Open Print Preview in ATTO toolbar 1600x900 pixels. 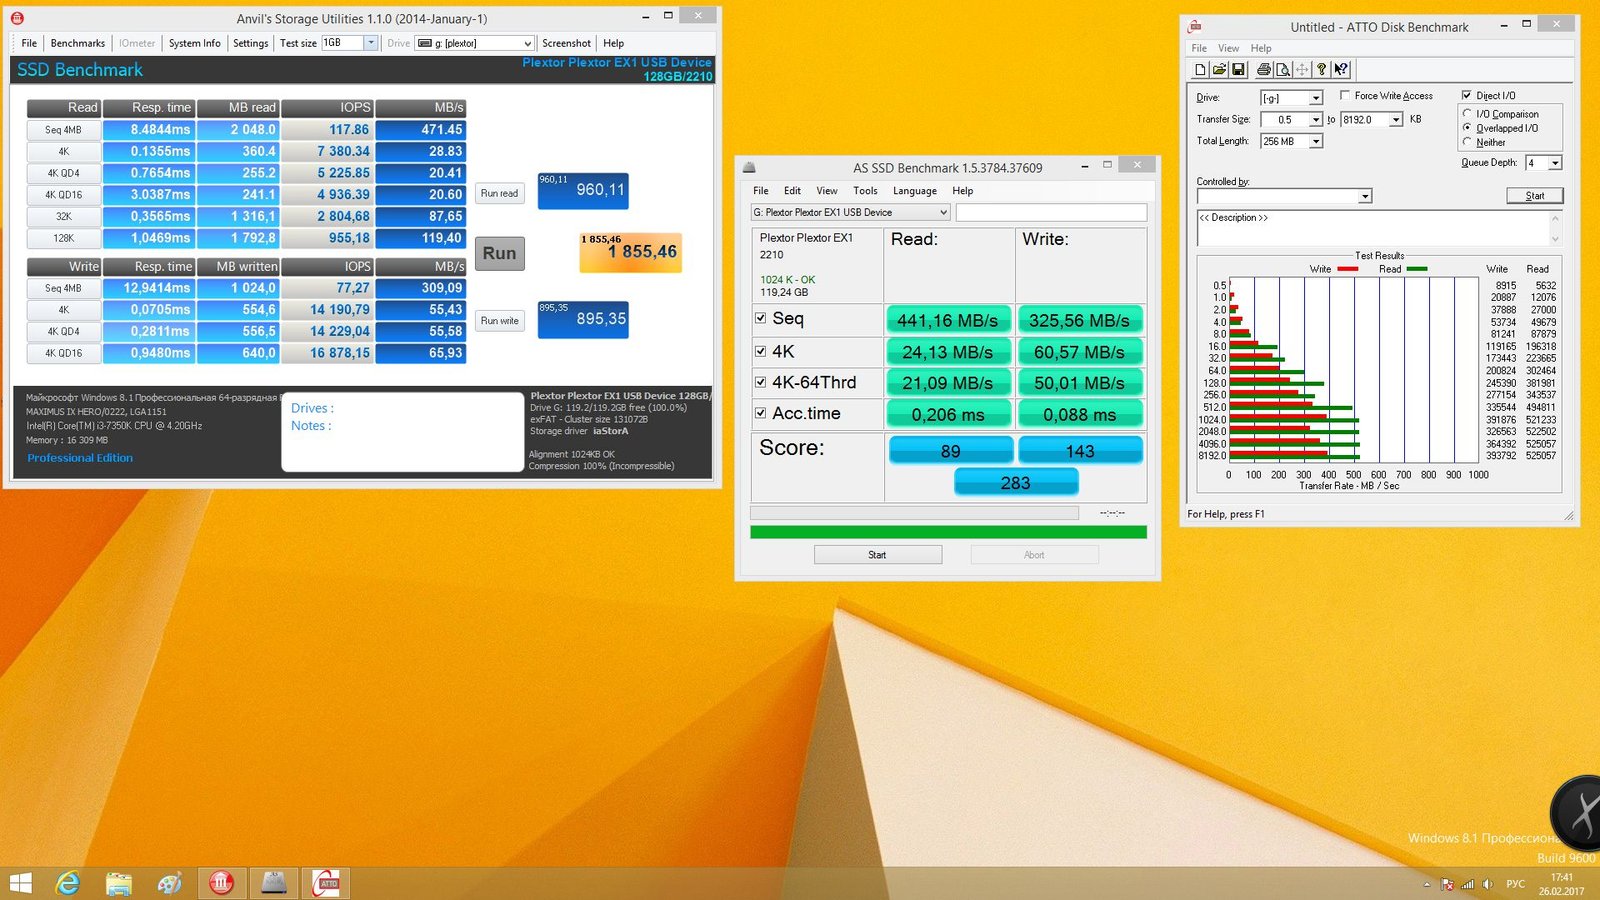pyautogui.click(x=1283, y=69)
